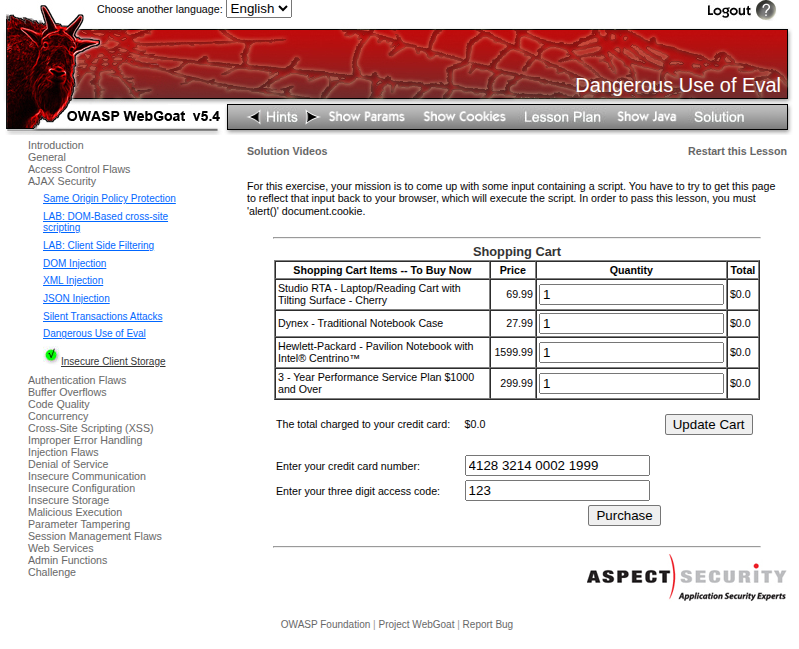The image size is (799, 649).
Task: Collapse the AJAX Security category
Action: pos(62,181)
